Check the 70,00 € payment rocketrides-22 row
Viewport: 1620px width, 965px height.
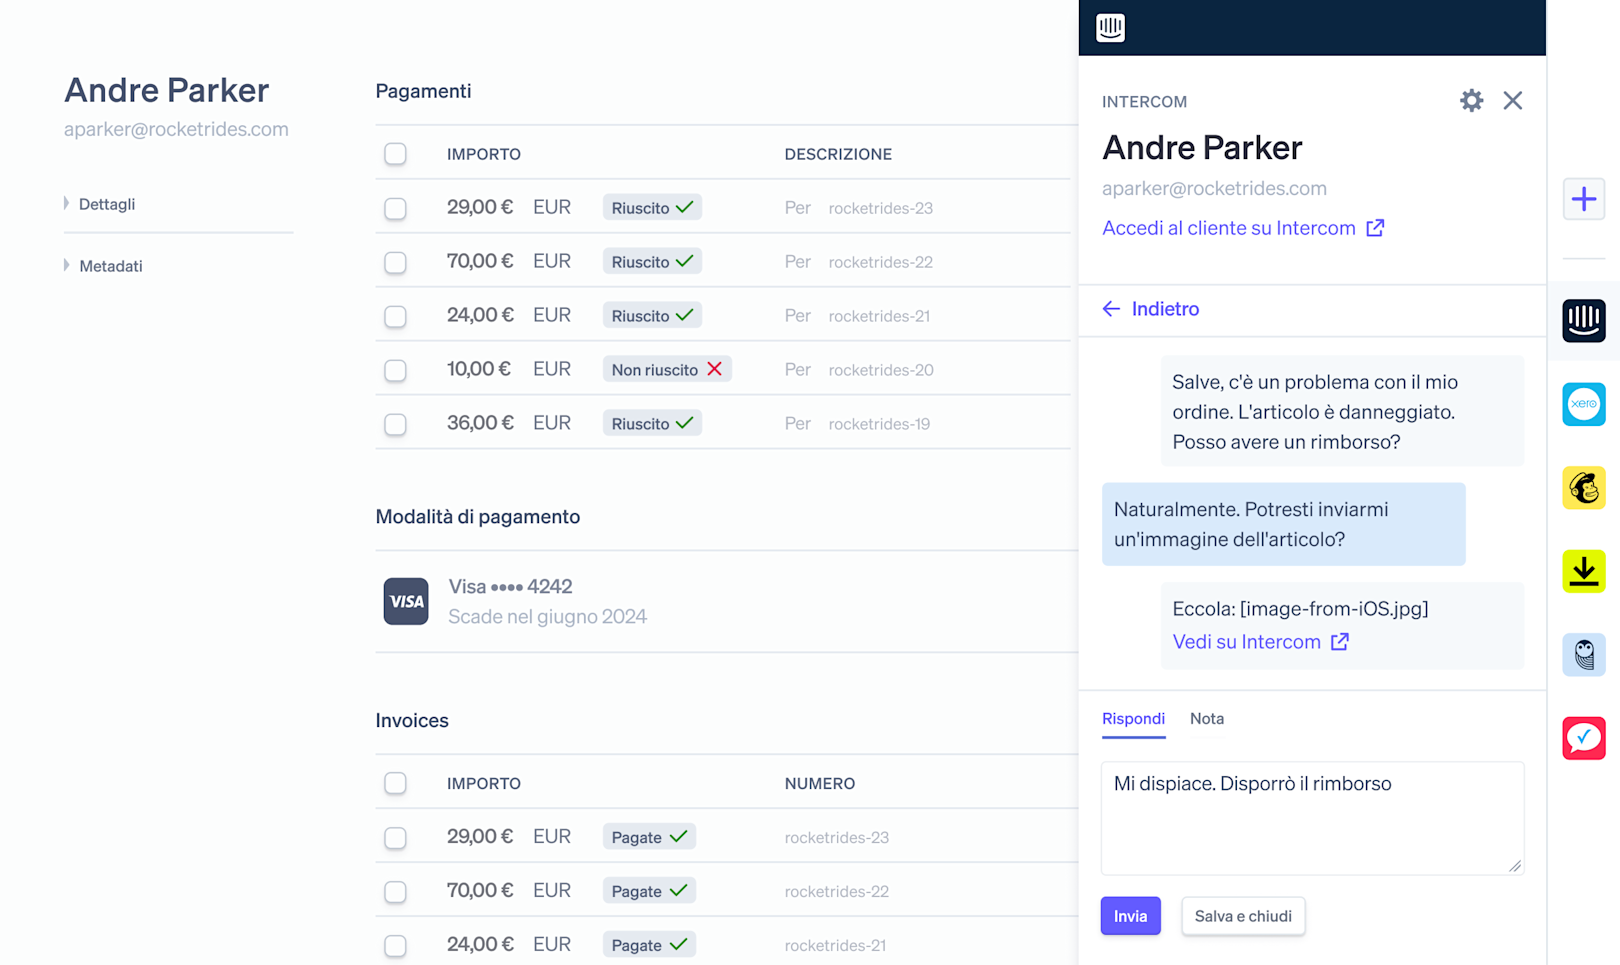(395, 262)
